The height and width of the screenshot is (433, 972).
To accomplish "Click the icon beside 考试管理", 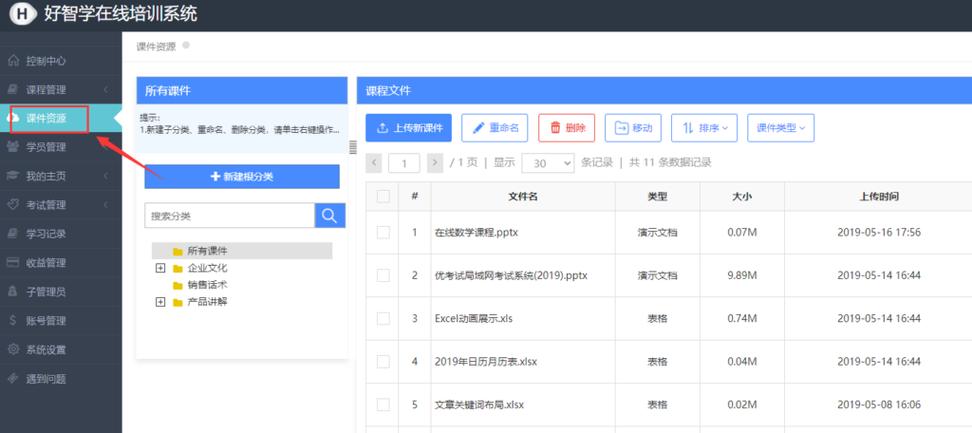I will coord(13,204).
